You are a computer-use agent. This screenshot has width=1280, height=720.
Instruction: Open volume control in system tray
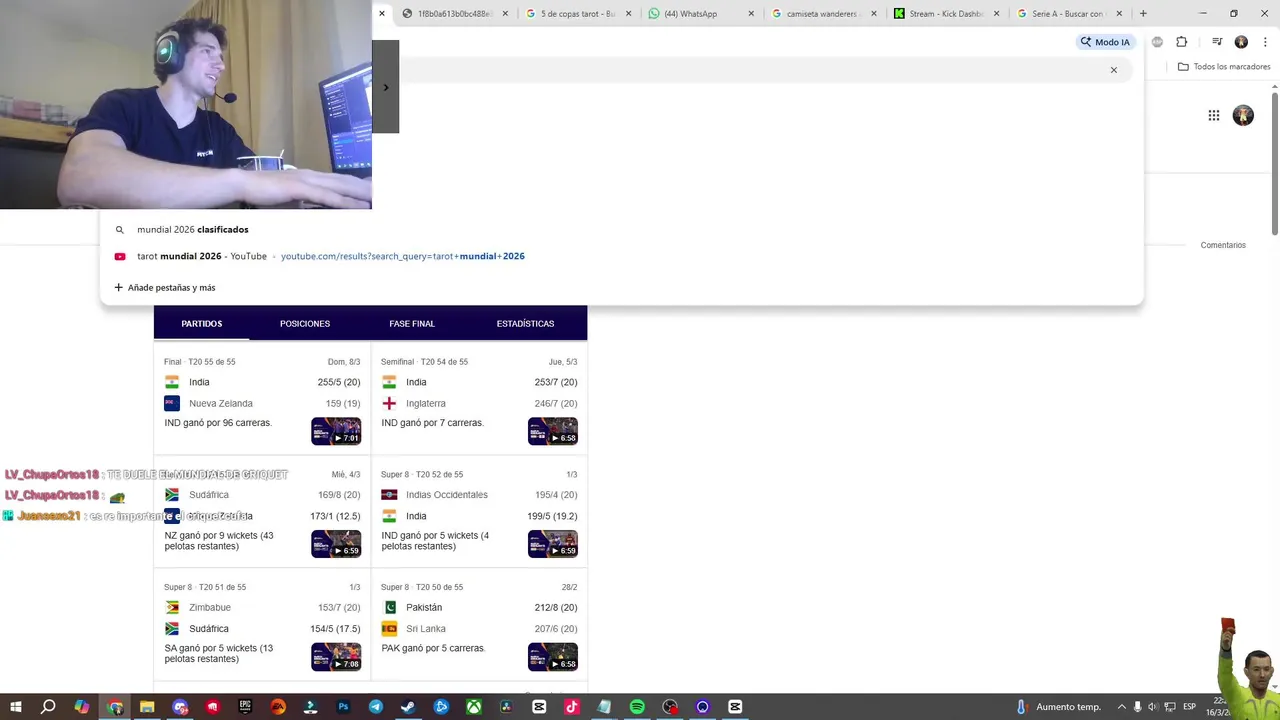[x=1153, y=707]
